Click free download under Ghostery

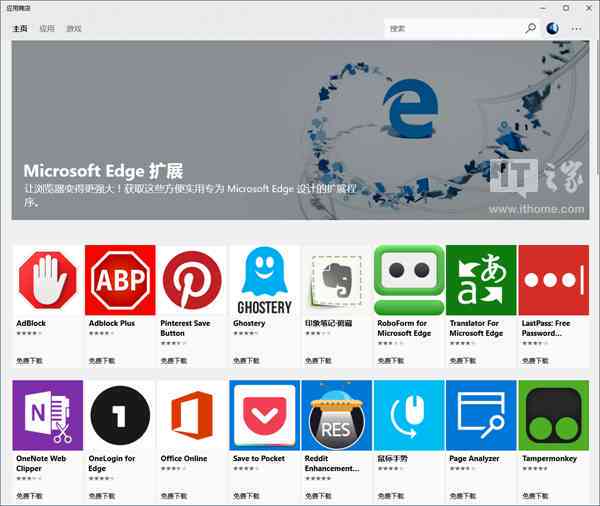pos(246,361)
